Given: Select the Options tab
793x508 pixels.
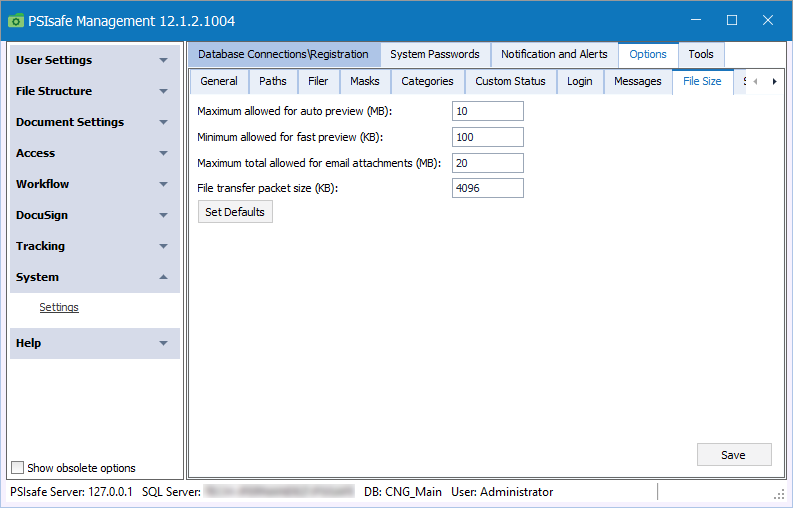Looking at the screenshot, I should 648,54.
